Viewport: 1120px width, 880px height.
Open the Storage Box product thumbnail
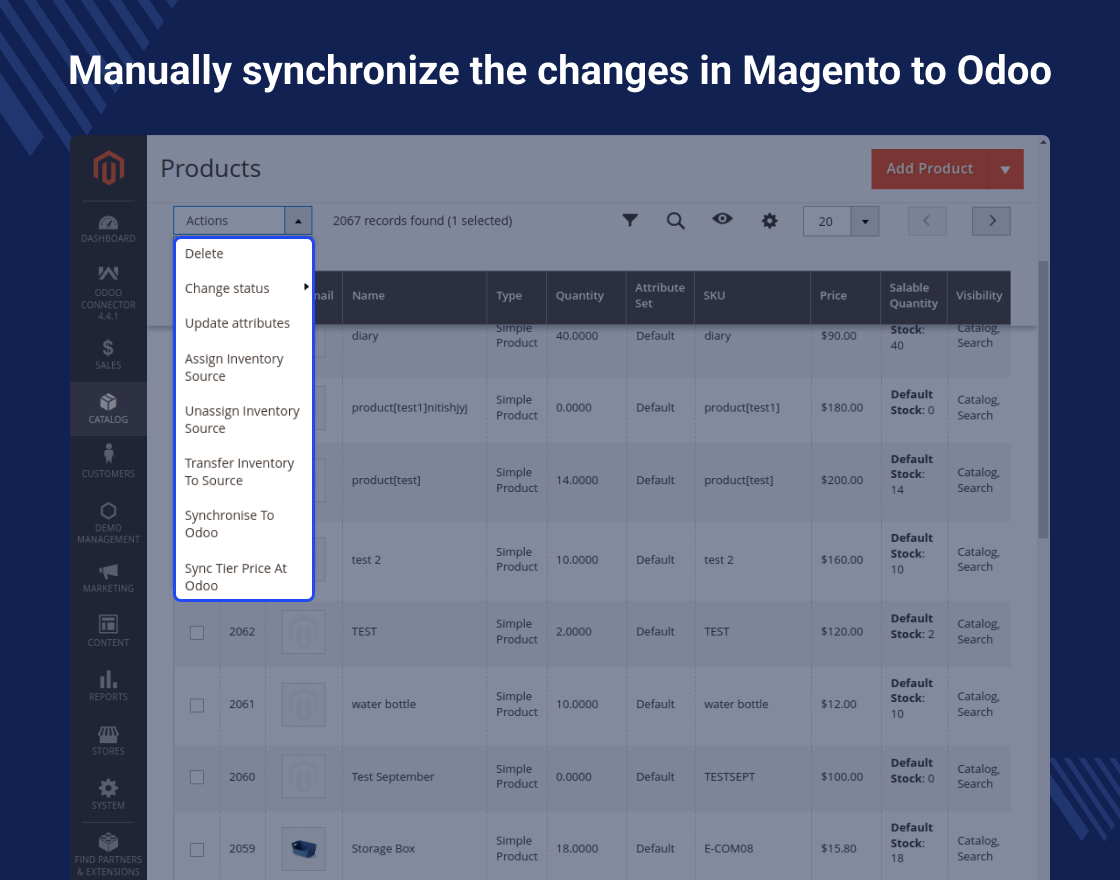click(304, 849)
